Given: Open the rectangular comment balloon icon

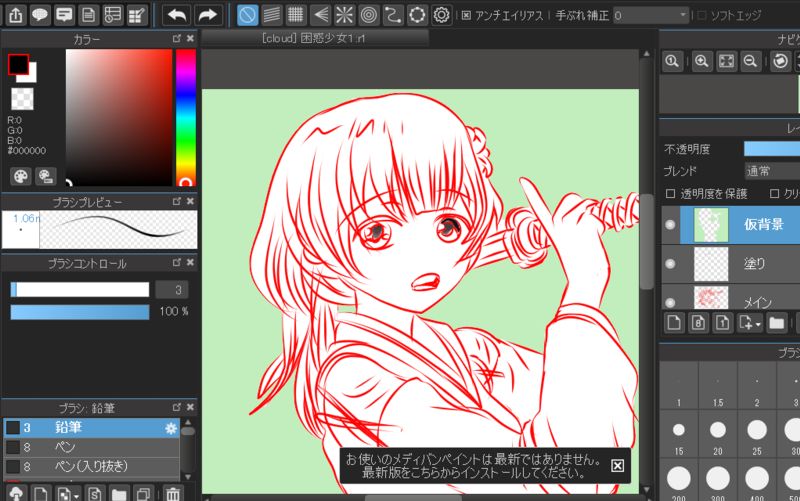Looking at the screenshot, I should (64, 15).
